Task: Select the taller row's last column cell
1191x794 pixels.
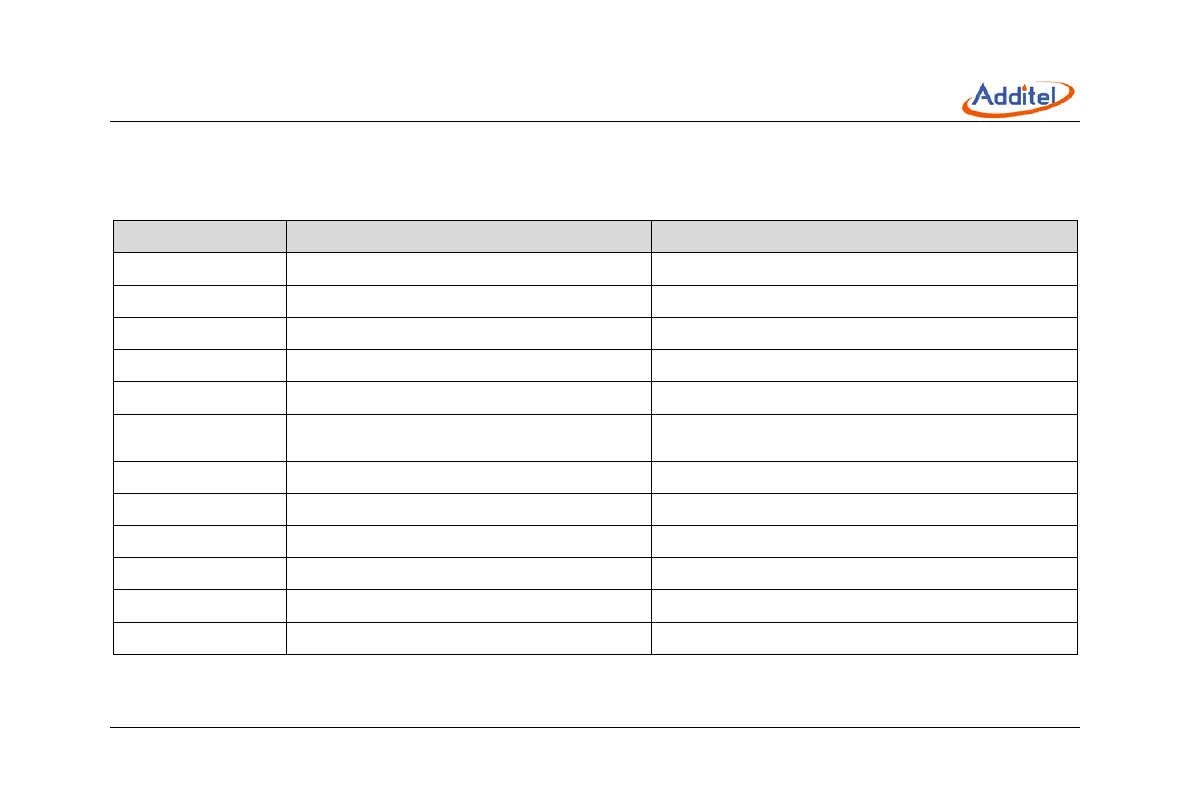Action: click(864, 437)
